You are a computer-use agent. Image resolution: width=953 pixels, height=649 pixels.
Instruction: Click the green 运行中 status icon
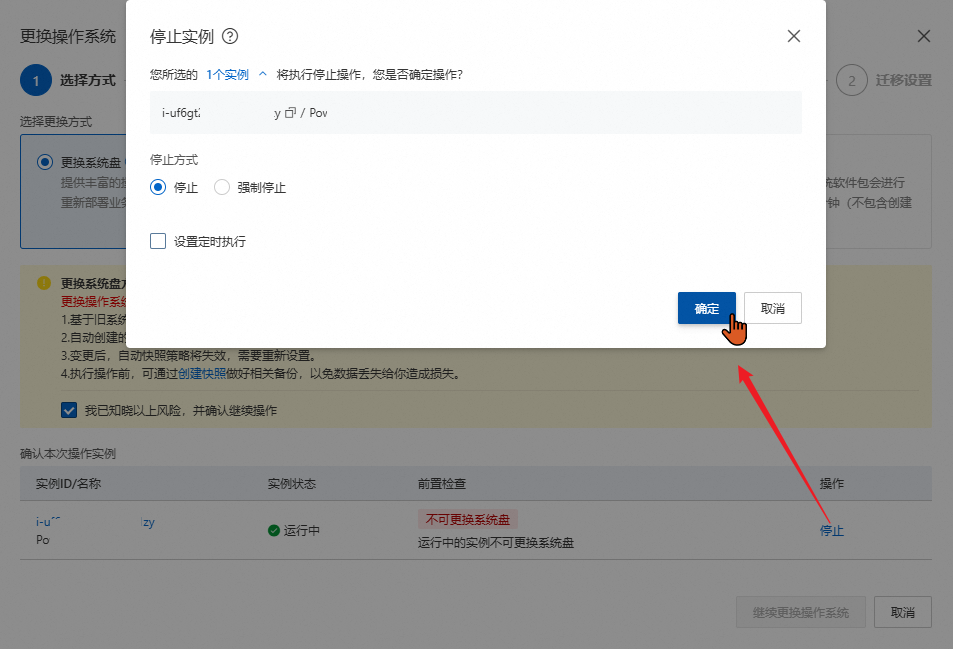click(274, 530)
